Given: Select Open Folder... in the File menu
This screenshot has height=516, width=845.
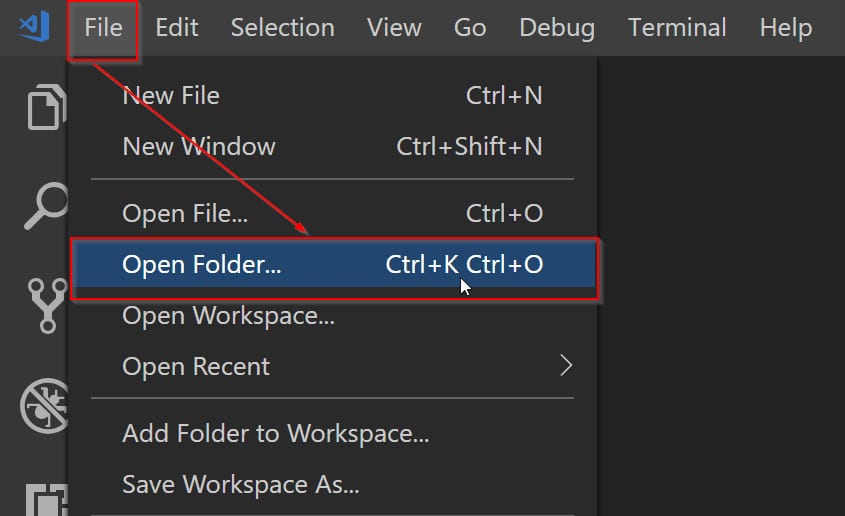Looking at the screenshot, I should 334,265.
